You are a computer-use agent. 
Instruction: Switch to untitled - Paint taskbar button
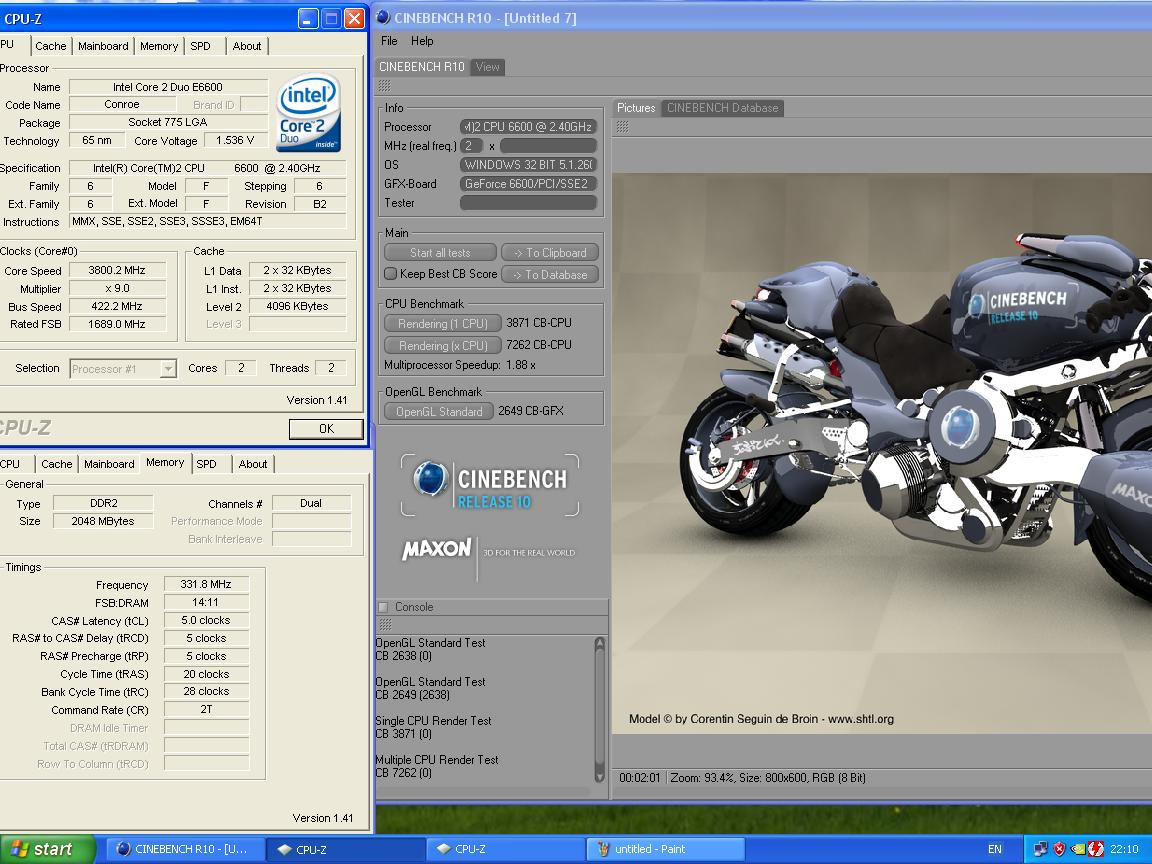[x=666, y=849]
